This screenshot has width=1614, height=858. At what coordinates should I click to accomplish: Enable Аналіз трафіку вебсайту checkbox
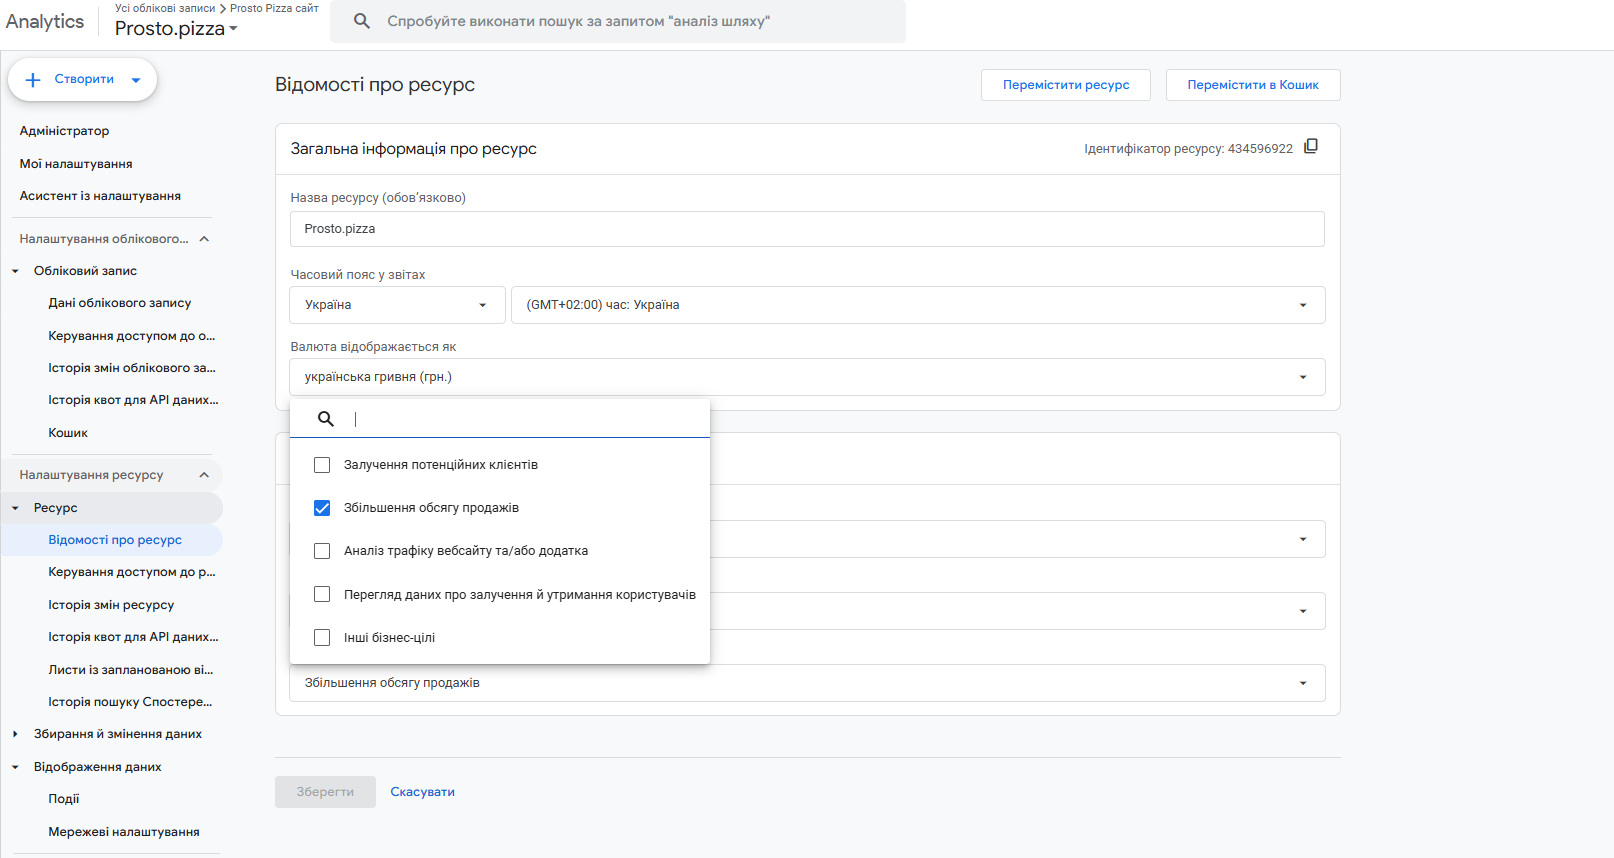point(322,551)
